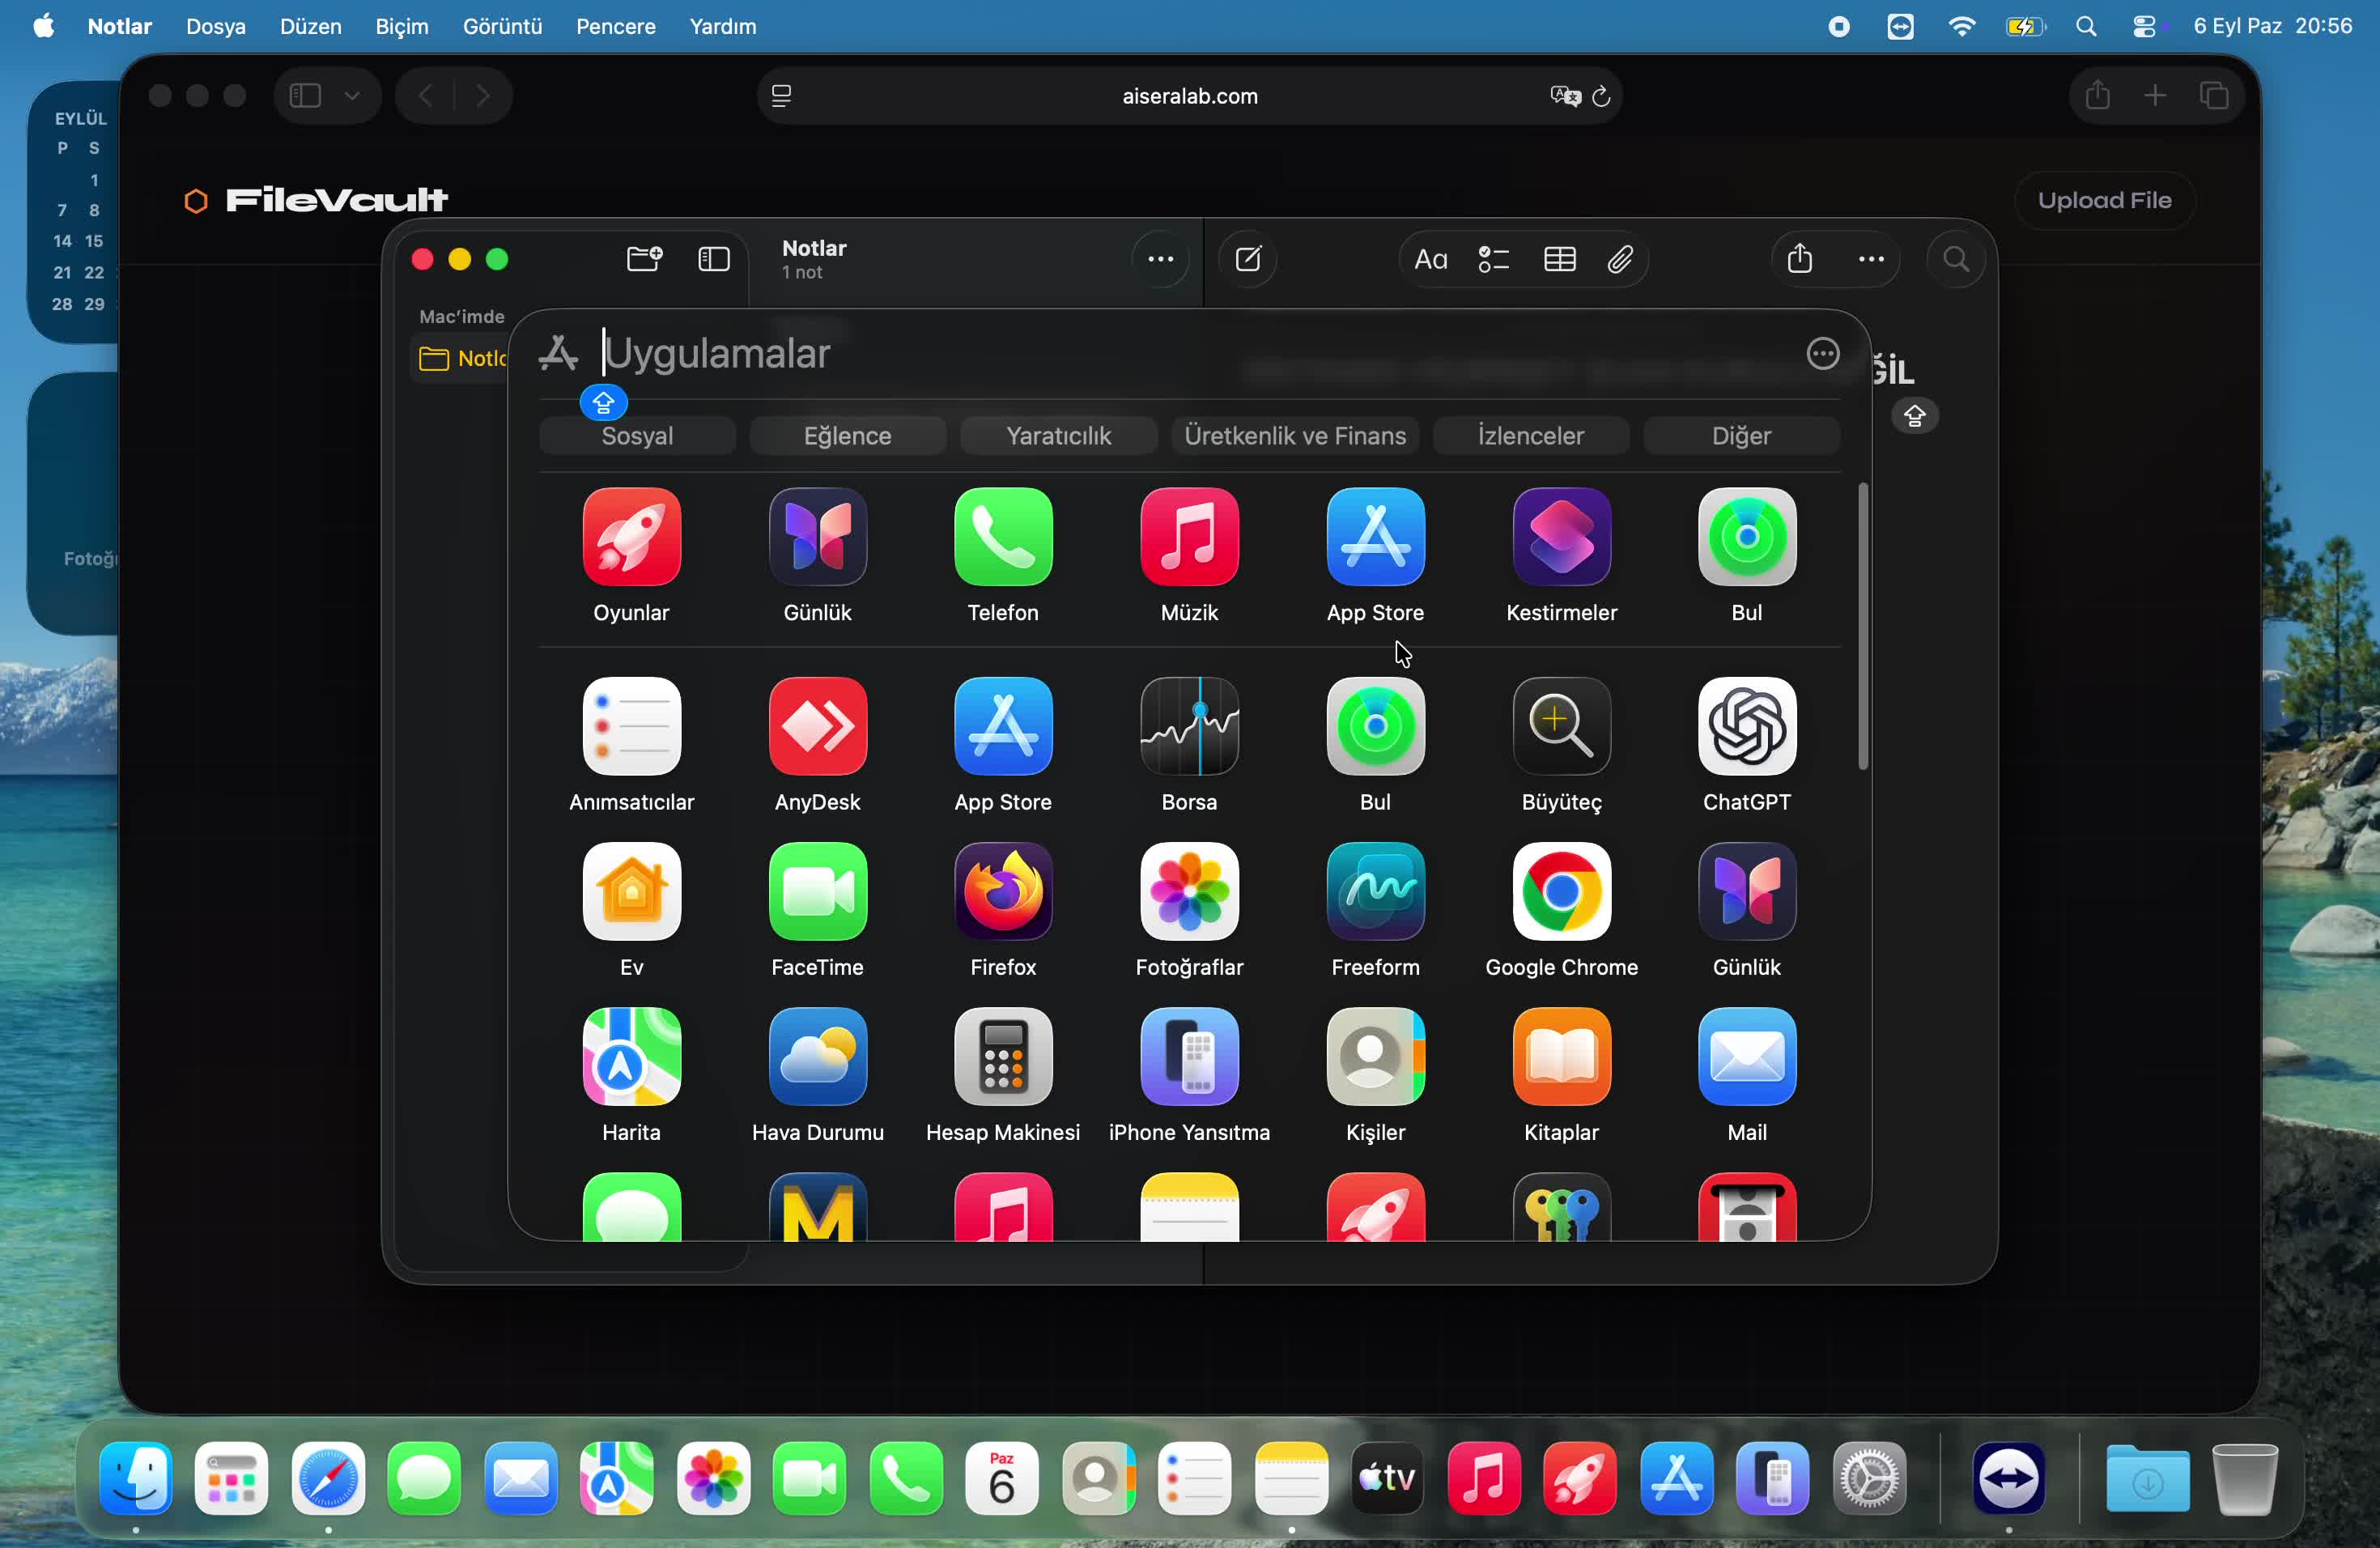2380x1548 pixels.
Task: Launch the Mail app from the grid
Action: pyautogui.click(x=1747, y=1057)
